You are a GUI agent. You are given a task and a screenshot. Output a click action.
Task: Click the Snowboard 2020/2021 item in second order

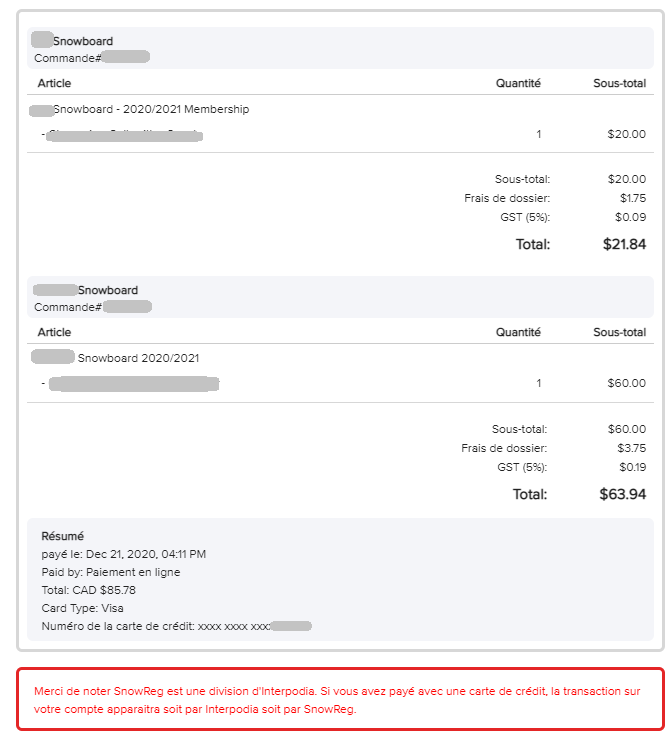pyautogui.click(x=139, y=358)
